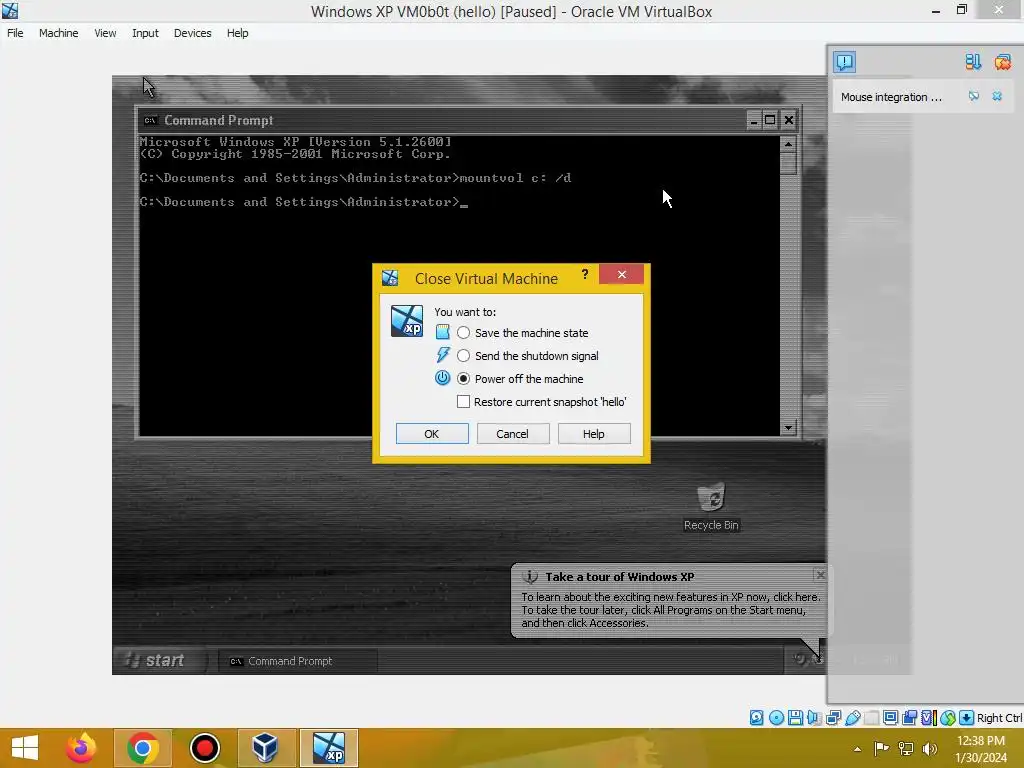Open the audio status indicator
1024x768 pixels.
[x=814, y=718]
